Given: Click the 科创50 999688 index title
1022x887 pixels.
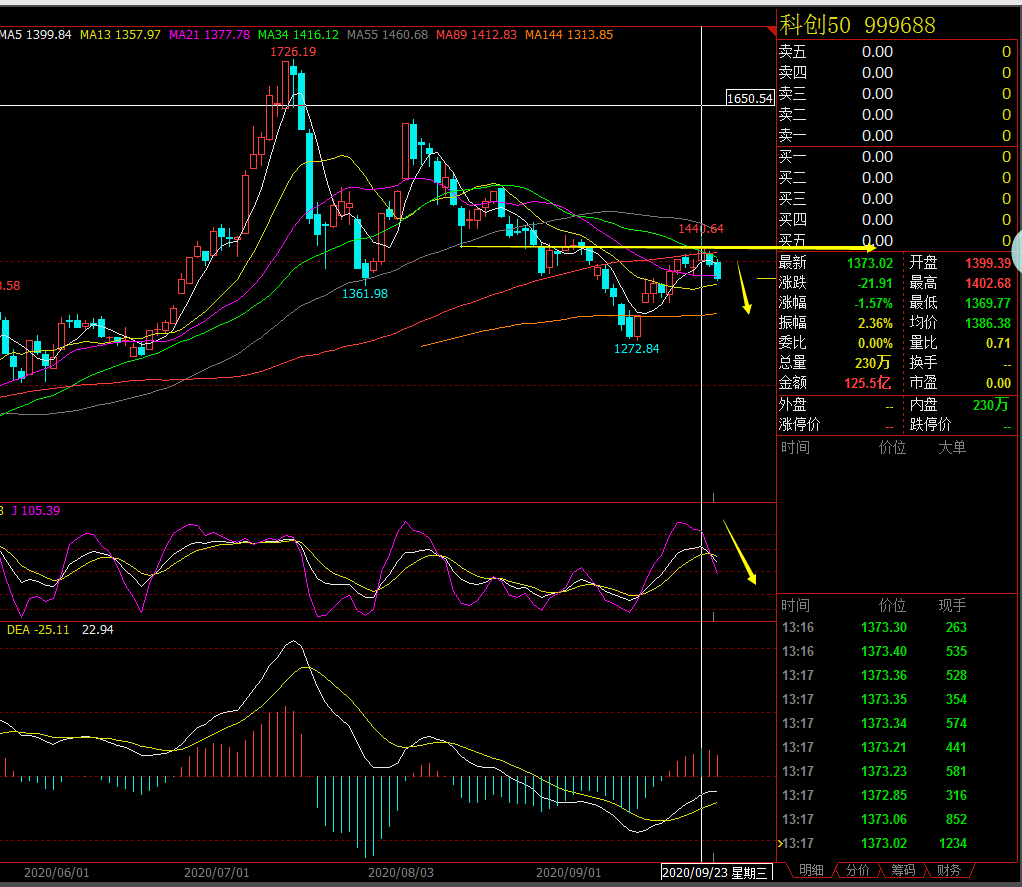Looking at the screenshot, I should 857,25.
